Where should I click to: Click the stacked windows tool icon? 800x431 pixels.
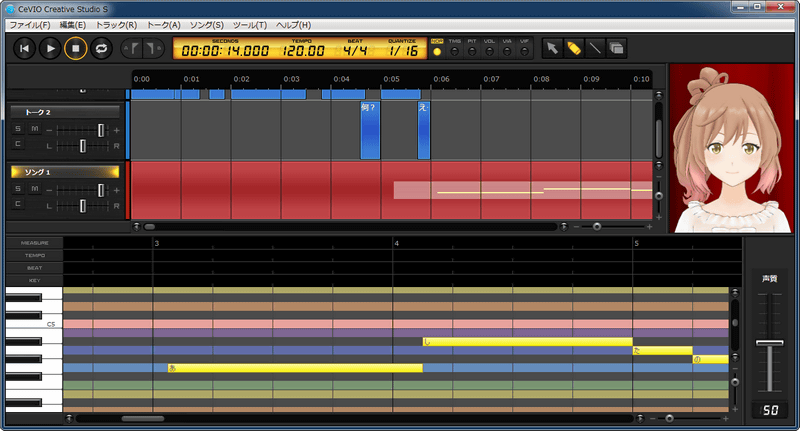click(616, 48)
